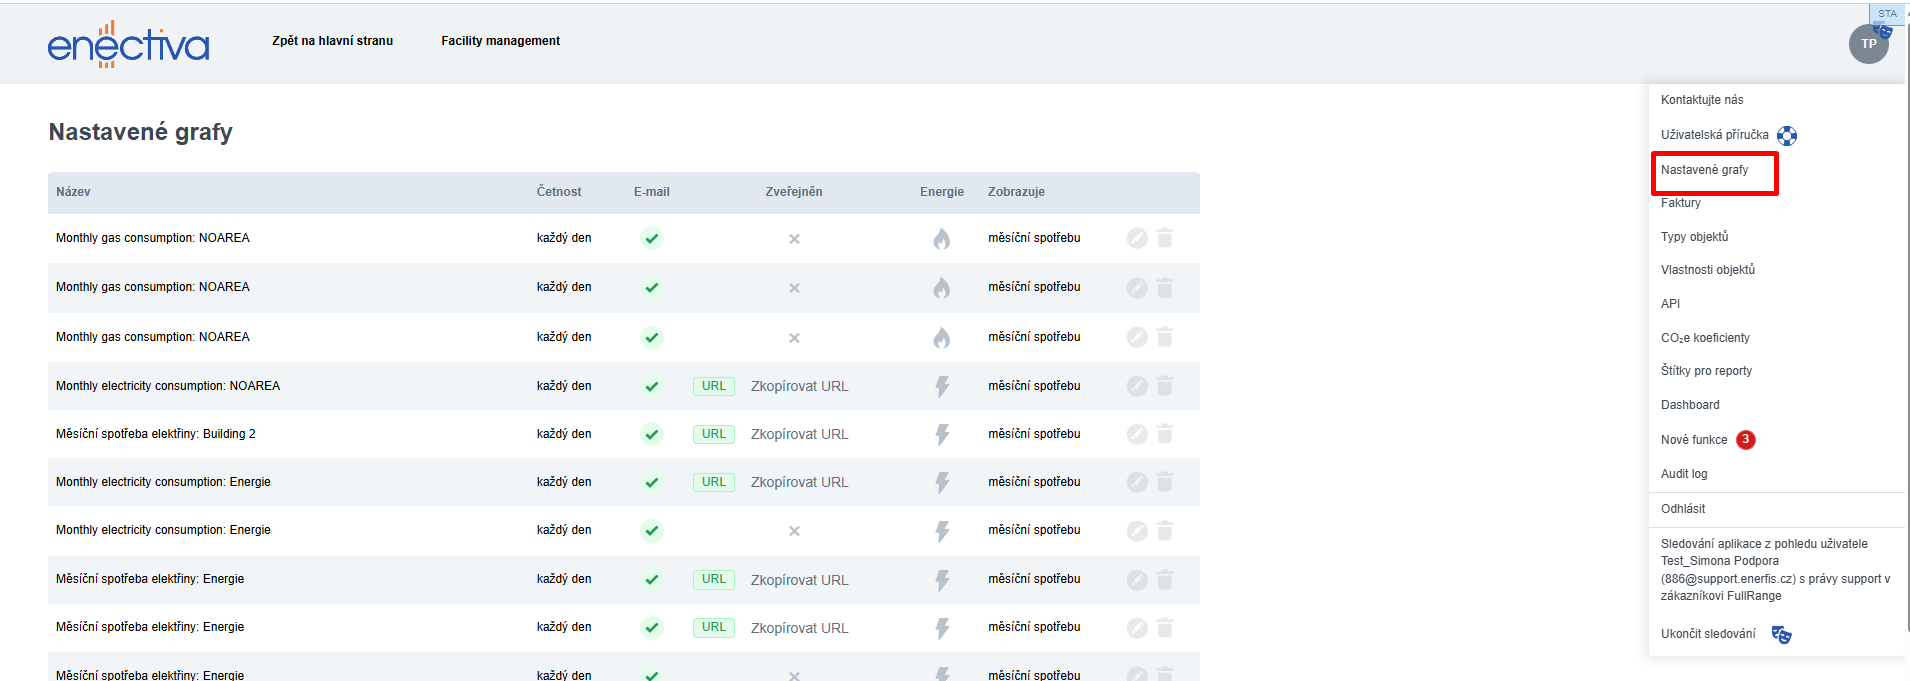Image resolution: width=1910 pixels, height=681 pixels.
Task: Go to Zpět na hlavní stranu
Action: click(x=332, y=41)
